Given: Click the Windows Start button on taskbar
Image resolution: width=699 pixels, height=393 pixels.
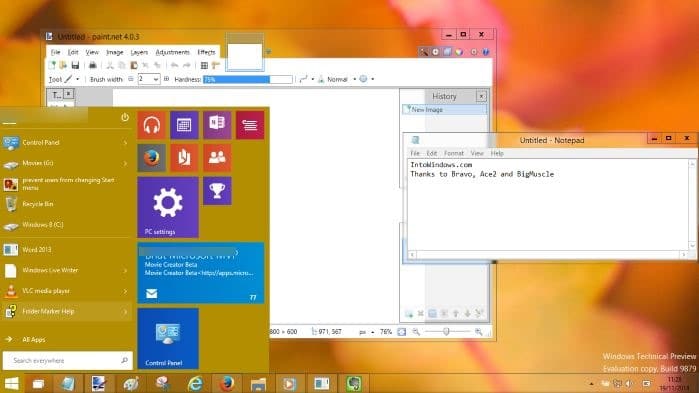Looking at the screenshot, I should tap(12, 384).
